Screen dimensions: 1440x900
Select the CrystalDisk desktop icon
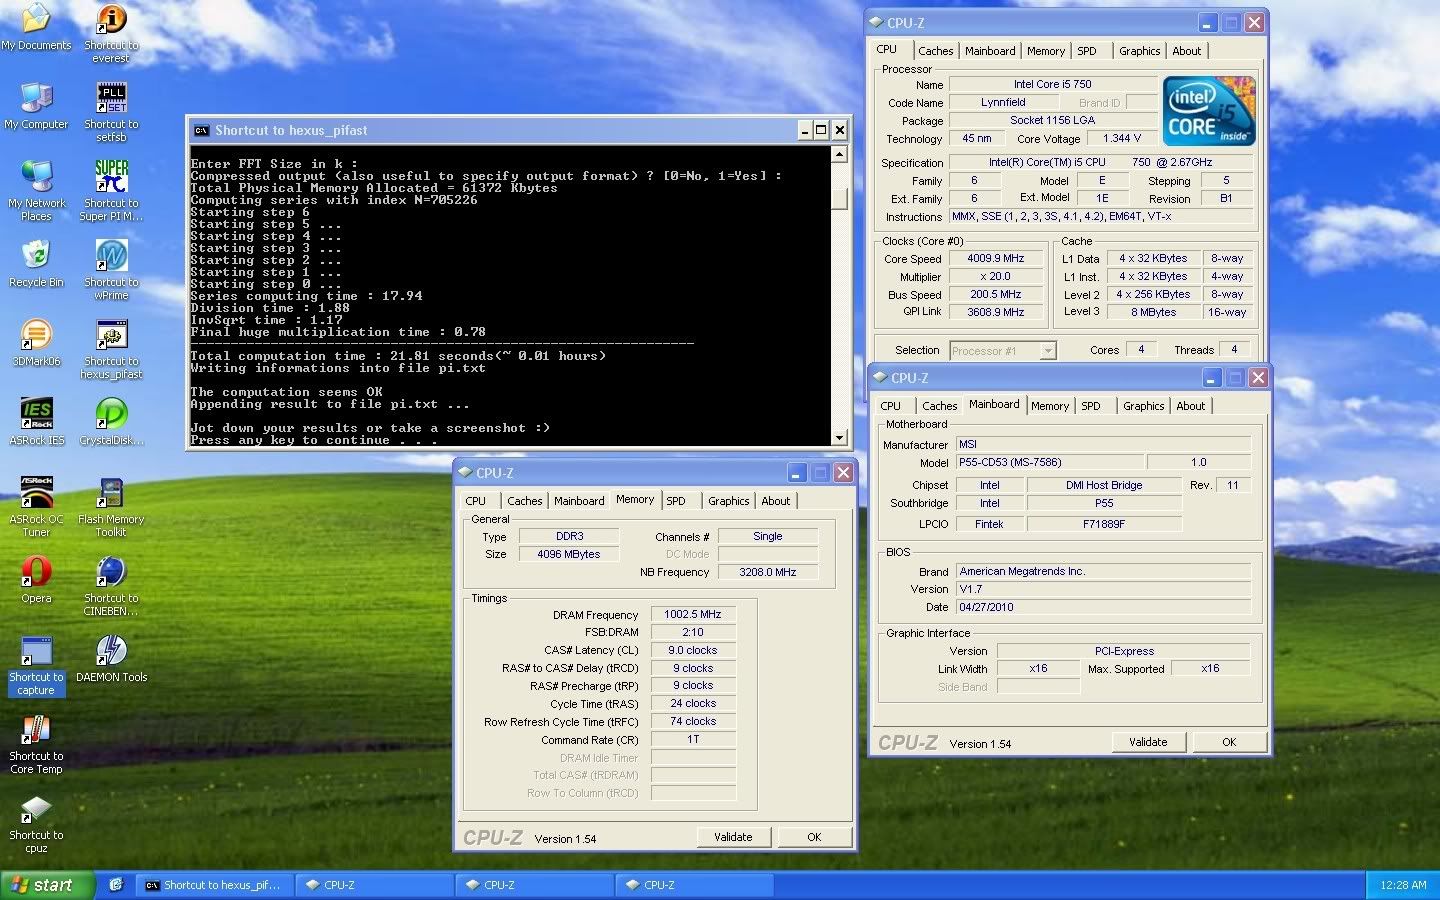[x=111, y=413]
